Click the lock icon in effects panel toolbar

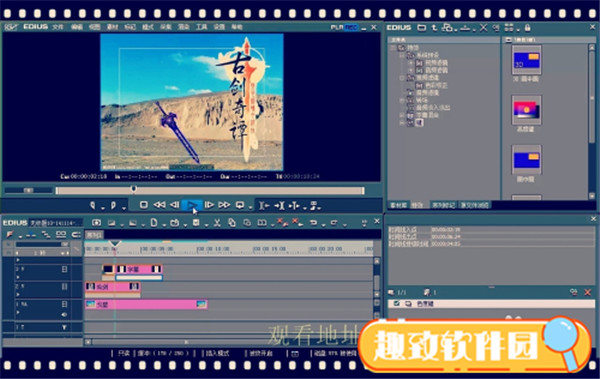pyautogui.click(x=528, y=28)
